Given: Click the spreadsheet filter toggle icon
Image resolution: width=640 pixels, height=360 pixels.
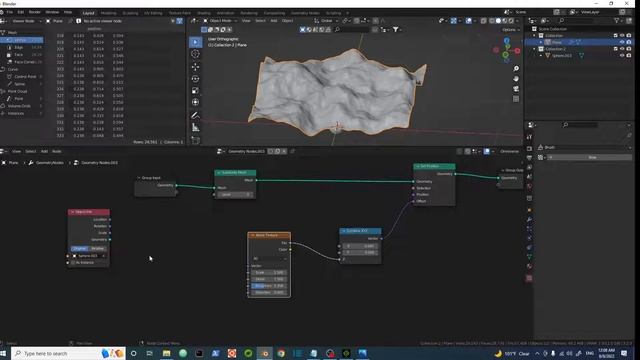Looking at the screenshot, I should (x=180, y=21).
